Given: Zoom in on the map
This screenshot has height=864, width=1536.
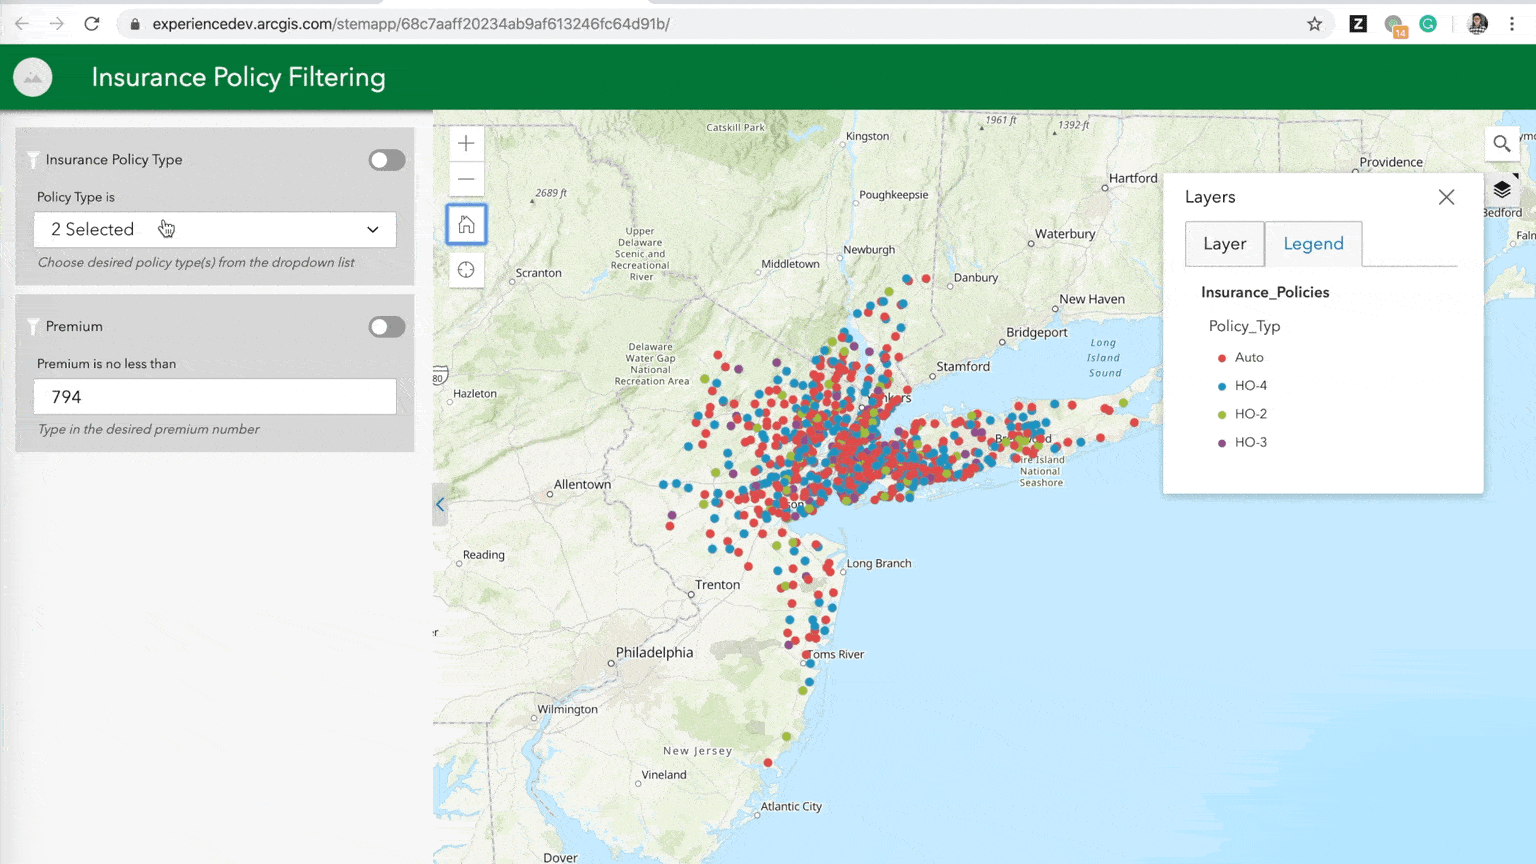Looking at the screenshot, I should tap(466, 144).
